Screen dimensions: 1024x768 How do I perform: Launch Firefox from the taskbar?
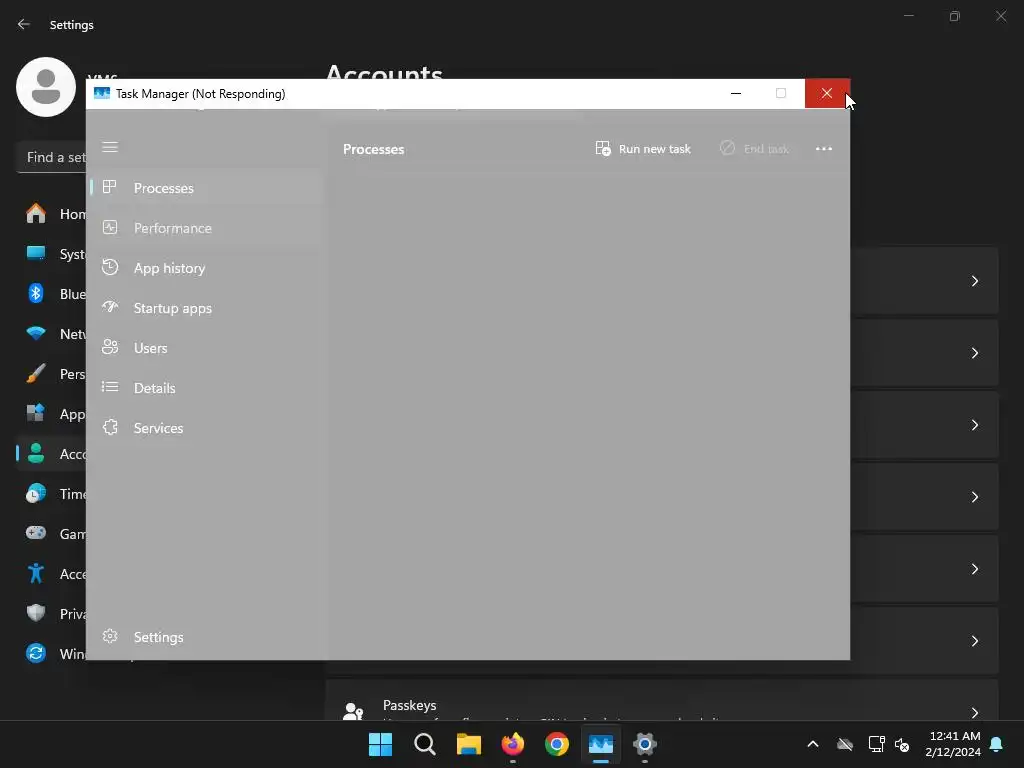(x=513, y=744)
